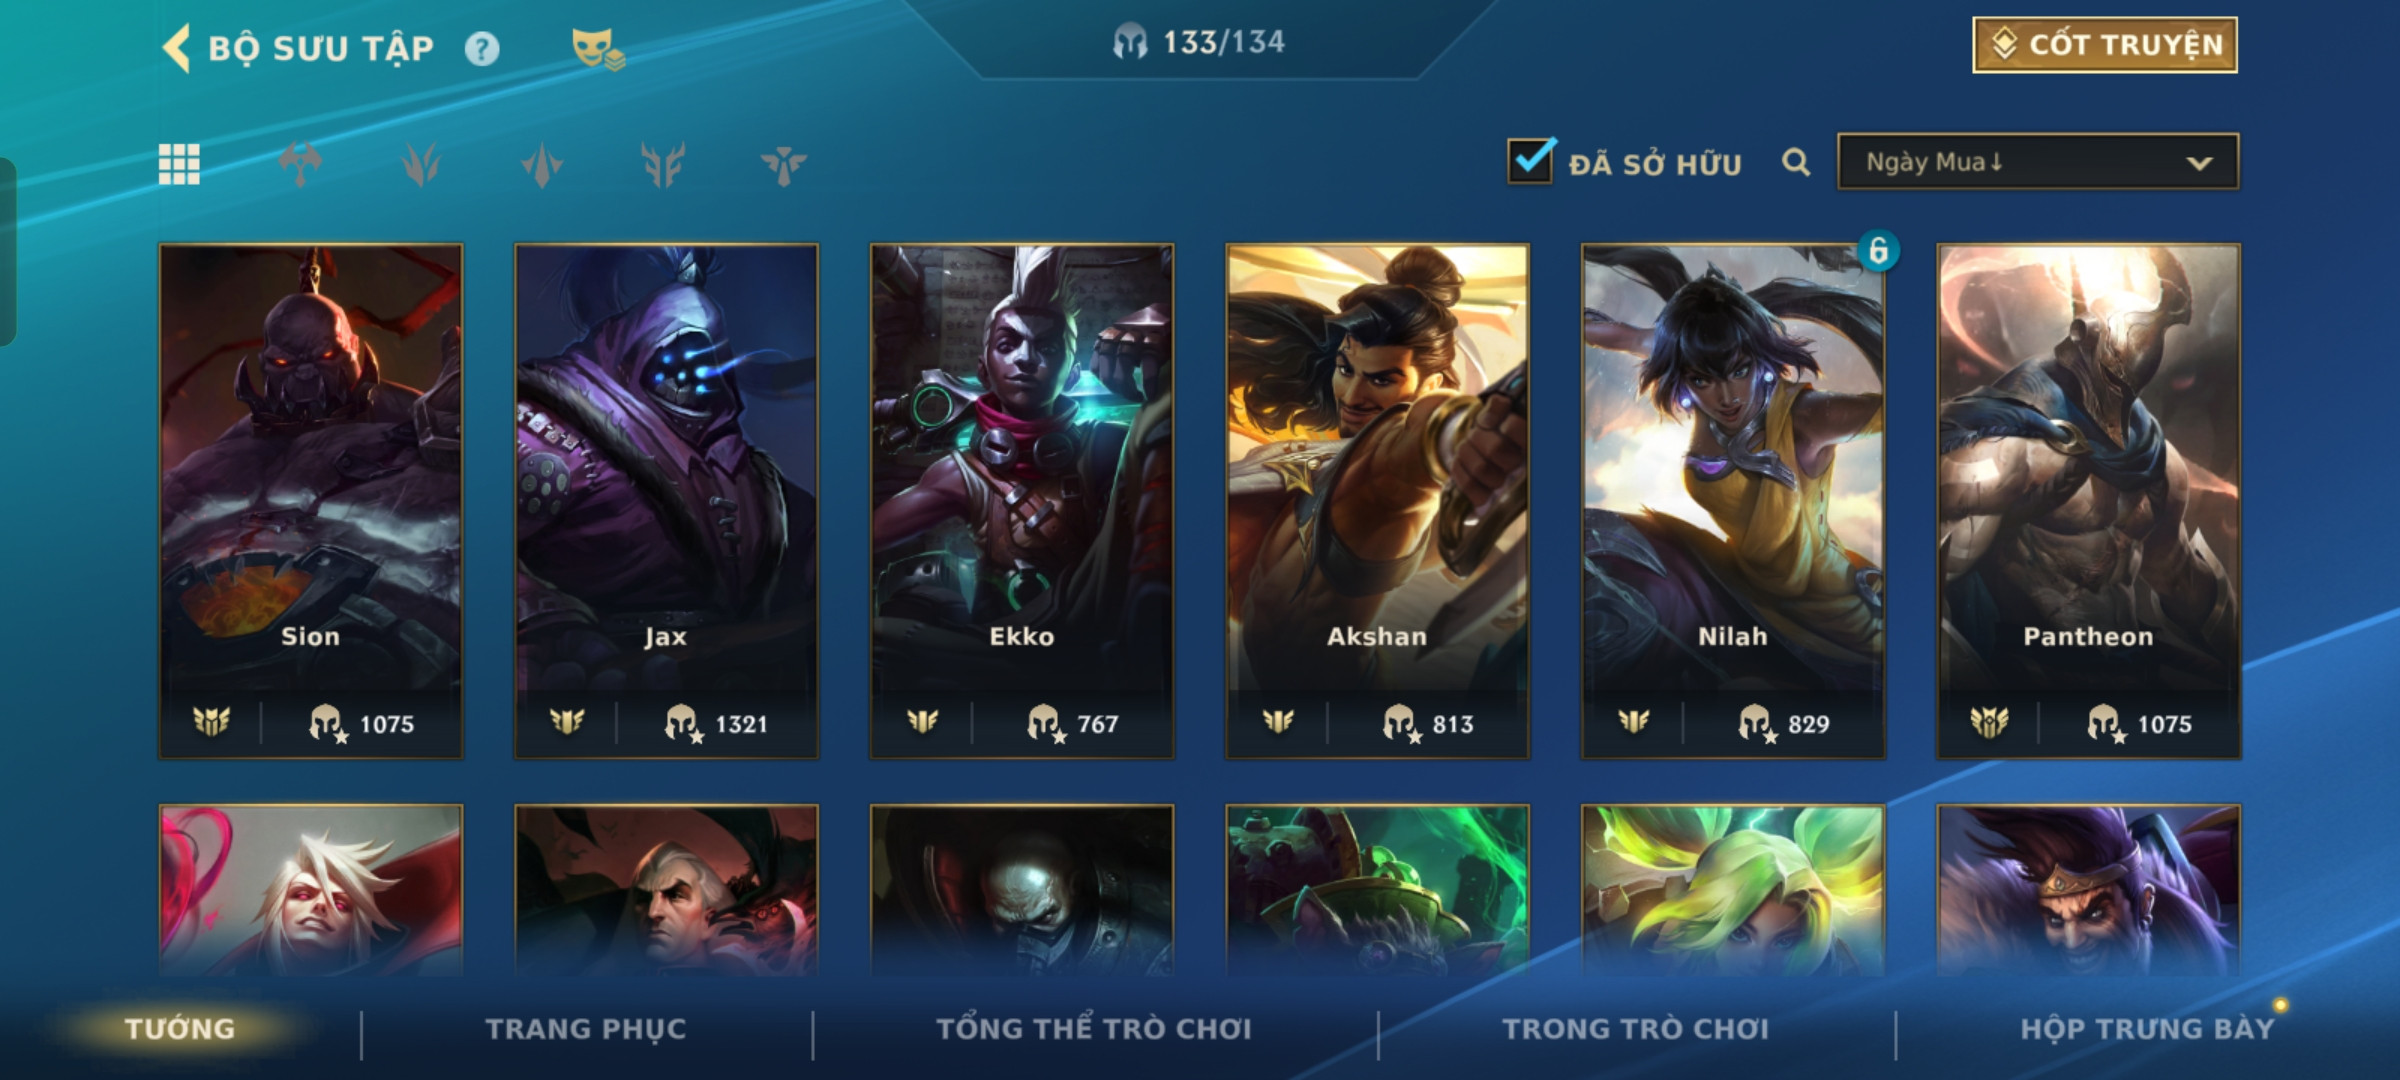Image resolution: width=2400 pixels, height=1080 pixels.
Task: Open the Jax champion card
Action: click(x=666, y=501)
